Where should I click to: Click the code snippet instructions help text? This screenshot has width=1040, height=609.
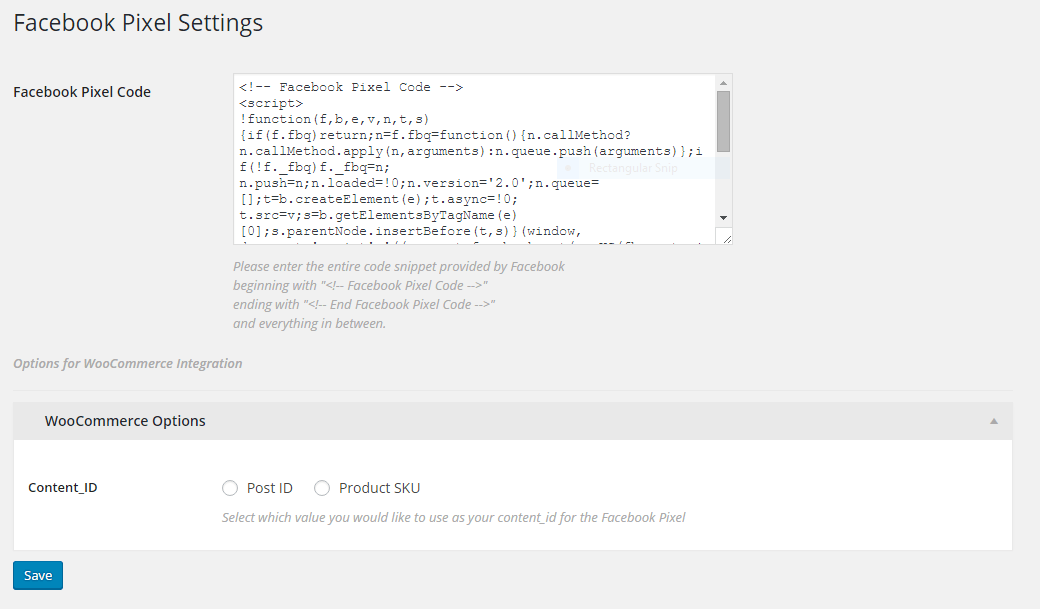(x=398, y=295)
